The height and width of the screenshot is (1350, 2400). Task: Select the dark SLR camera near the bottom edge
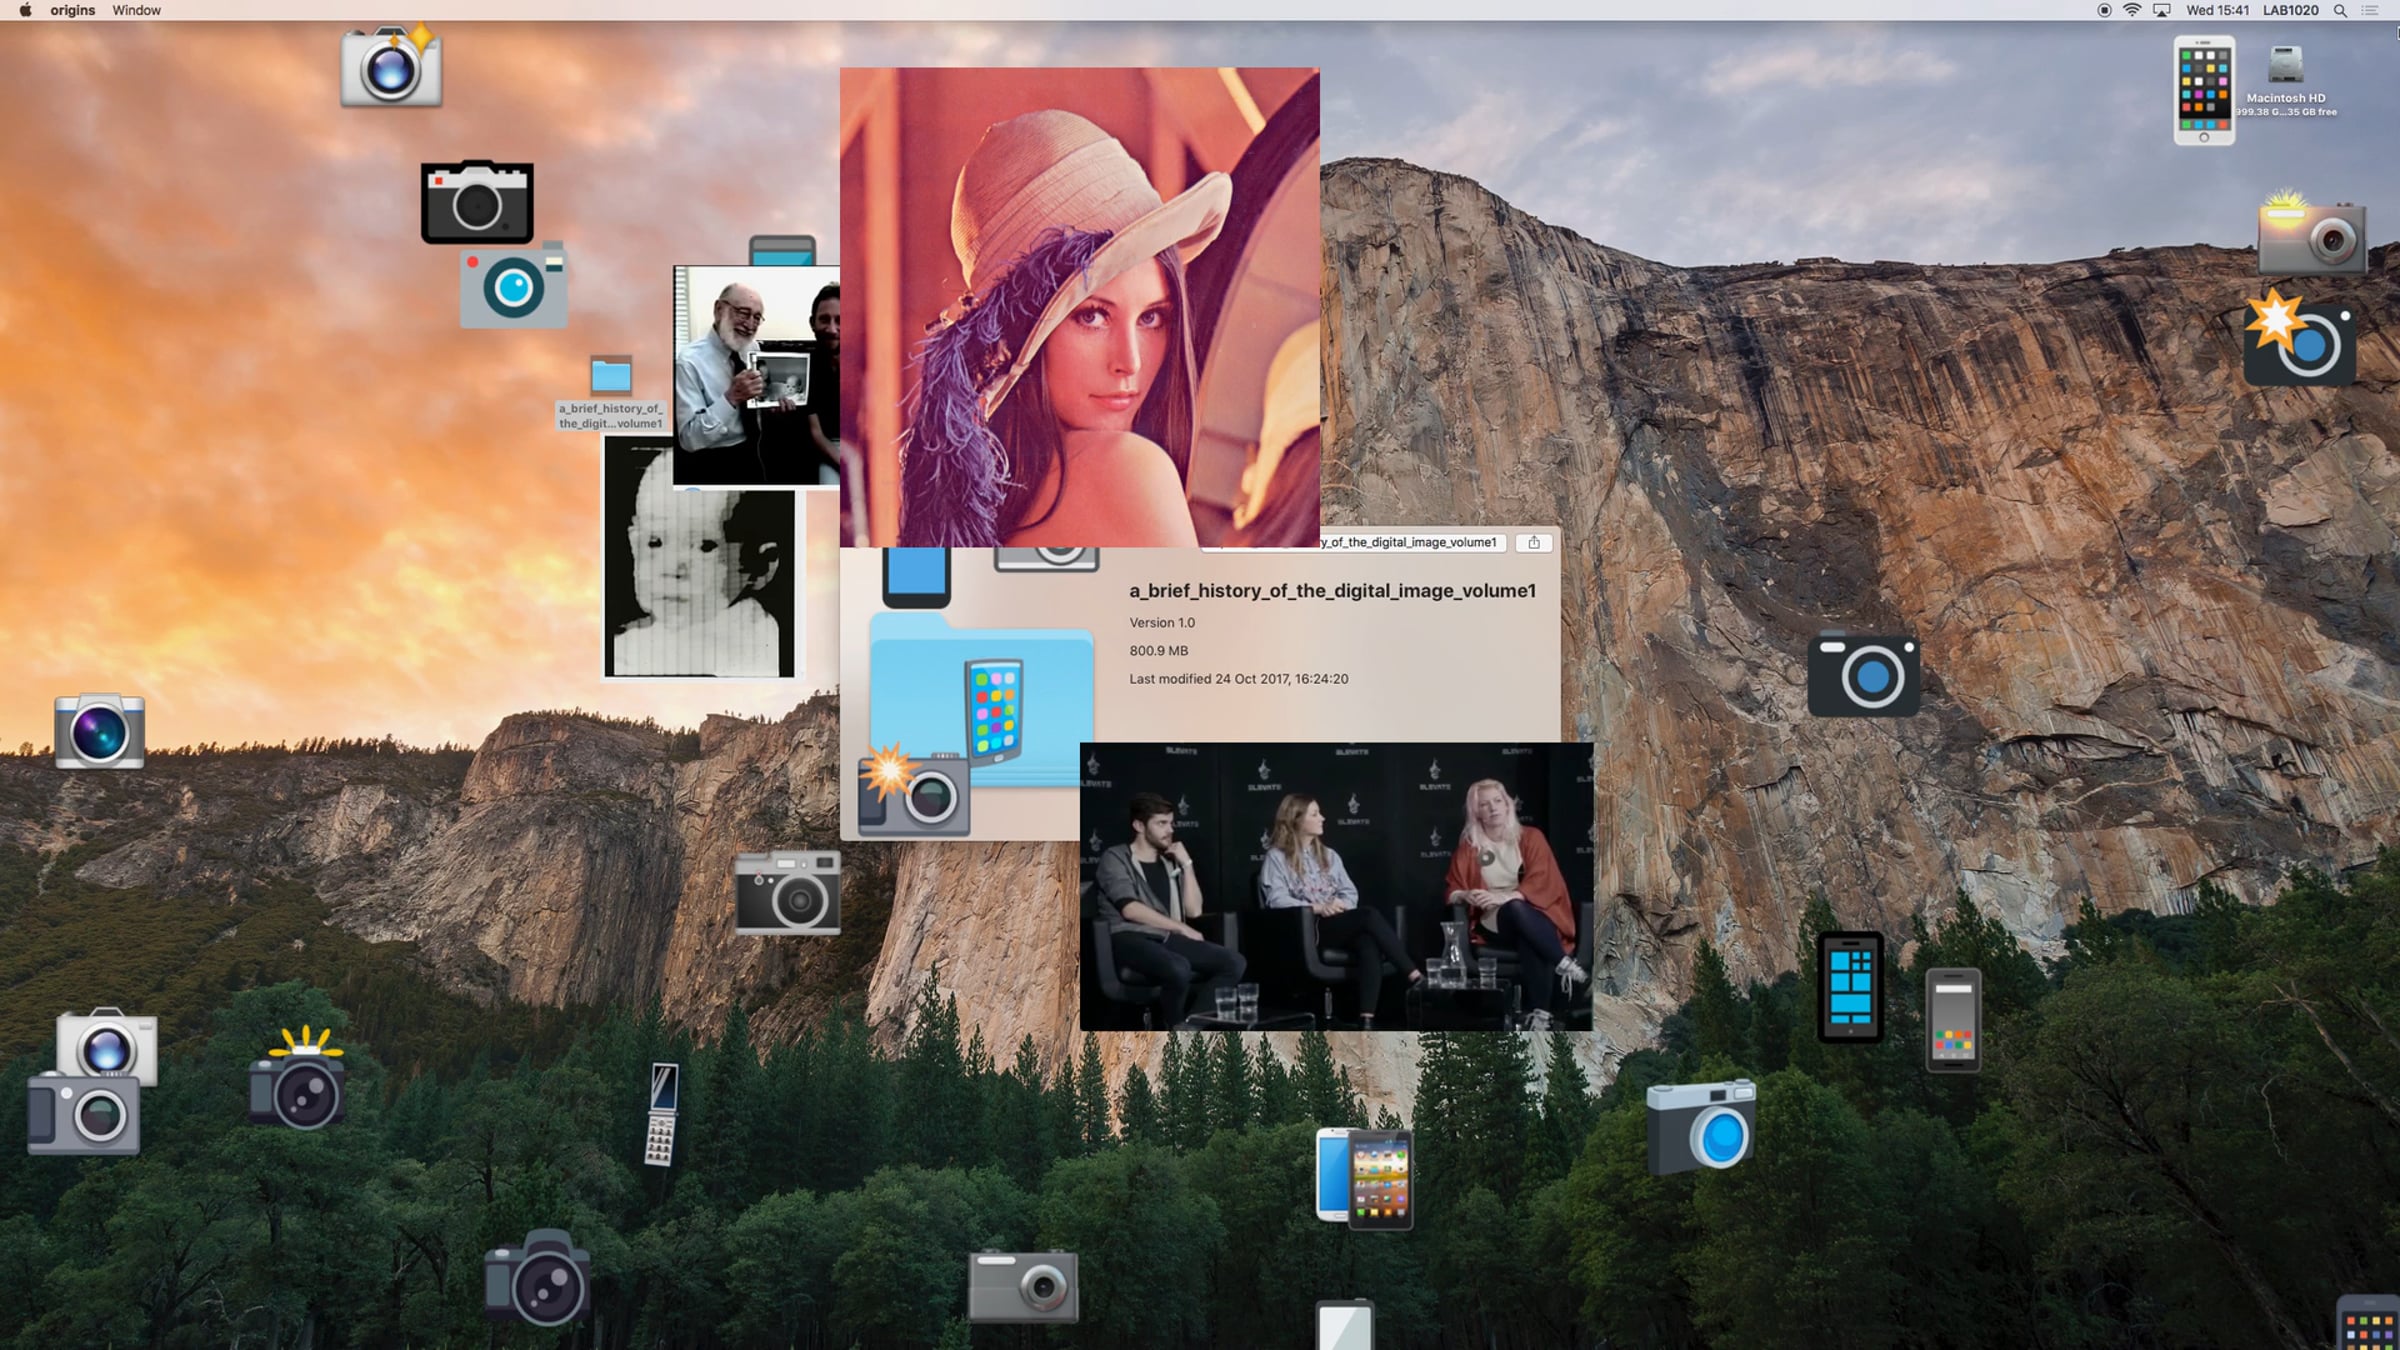pos(538,1278)
